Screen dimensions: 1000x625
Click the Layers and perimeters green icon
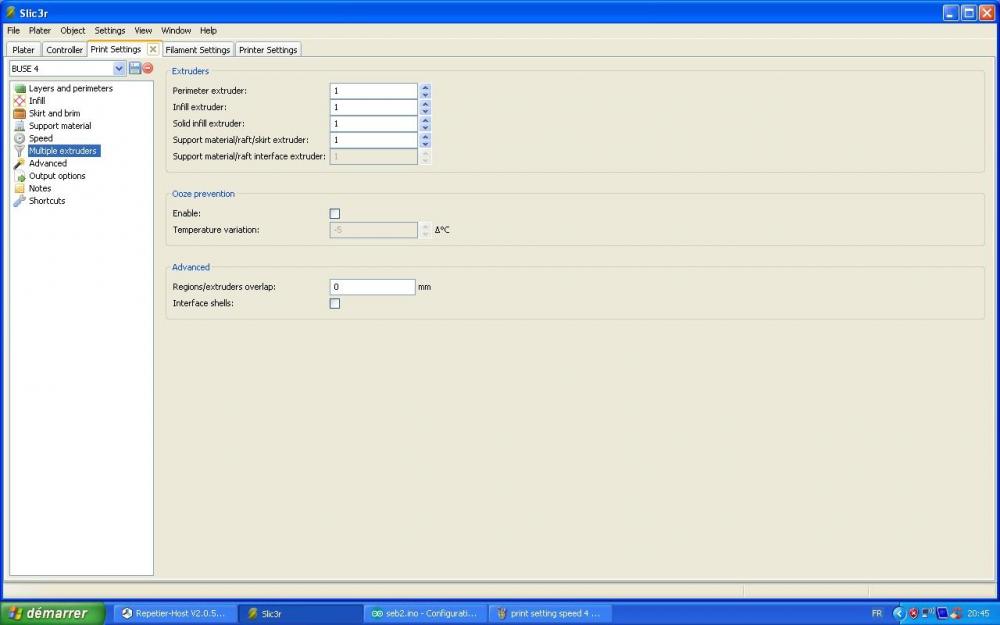click(x=20, y=89)
